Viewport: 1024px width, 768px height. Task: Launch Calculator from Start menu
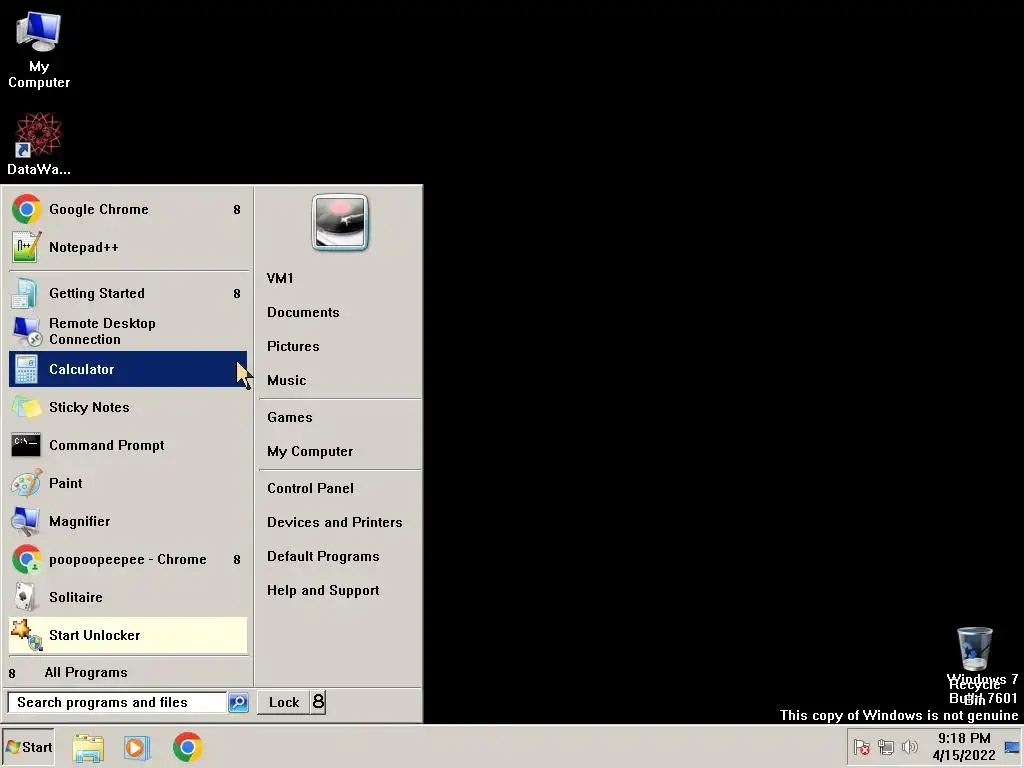tap(128, 369)
